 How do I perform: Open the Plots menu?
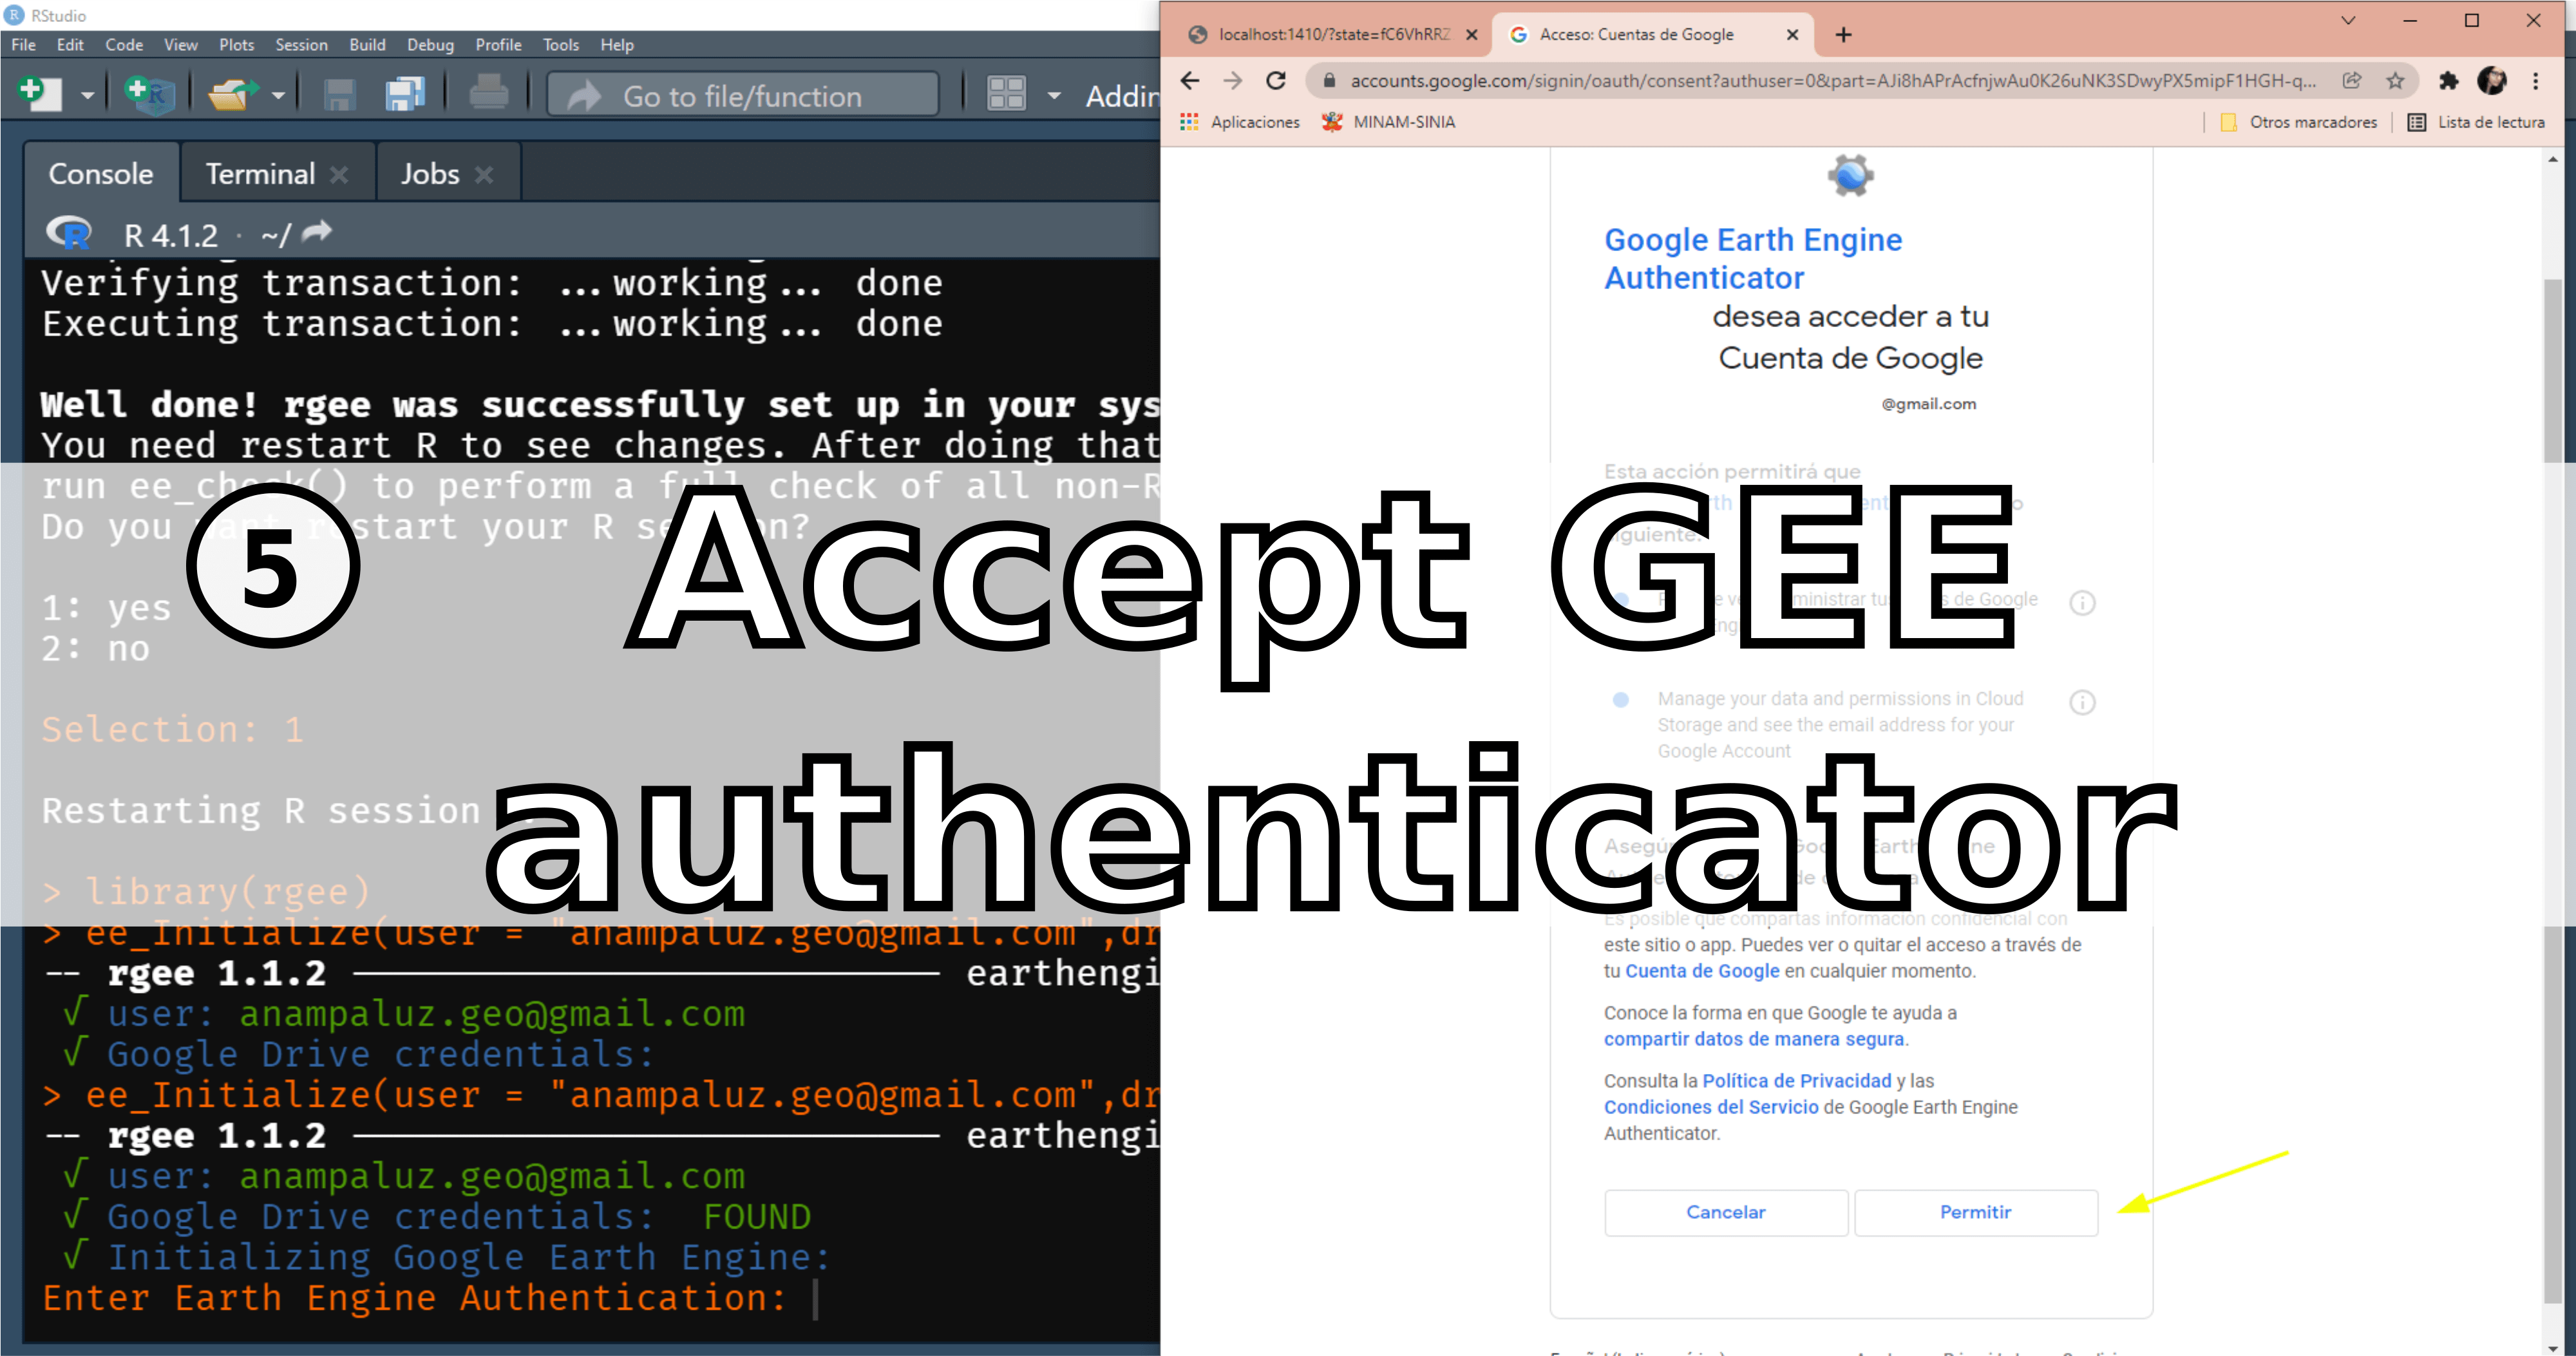click(x=237, y=45)
